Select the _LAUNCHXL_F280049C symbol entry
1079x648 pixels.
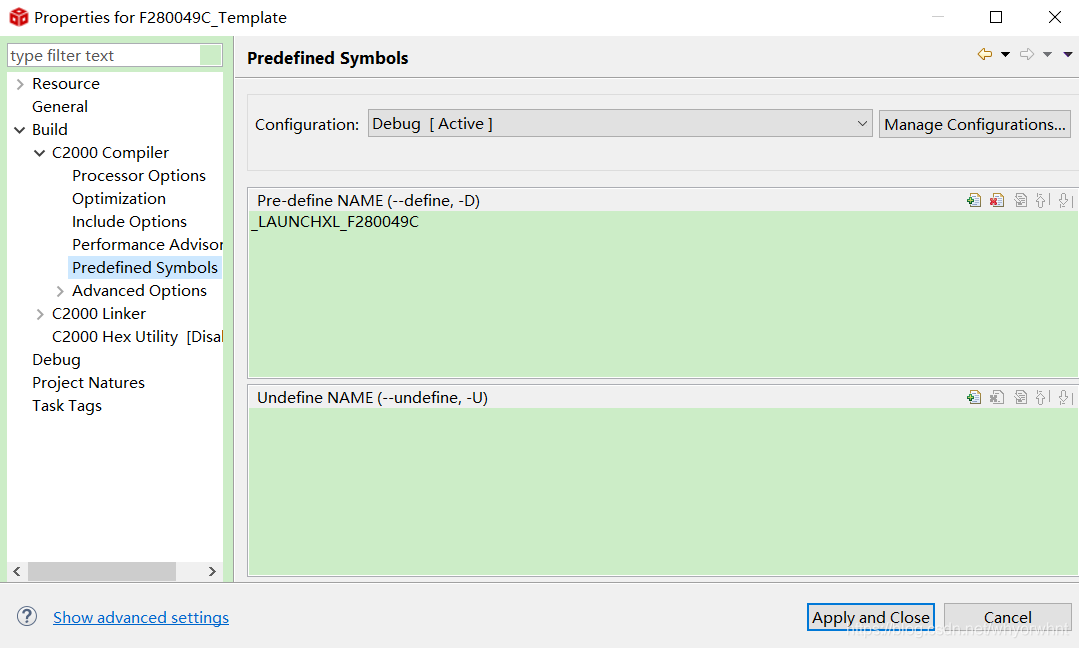pyautogui.click(x=335, y=222)
